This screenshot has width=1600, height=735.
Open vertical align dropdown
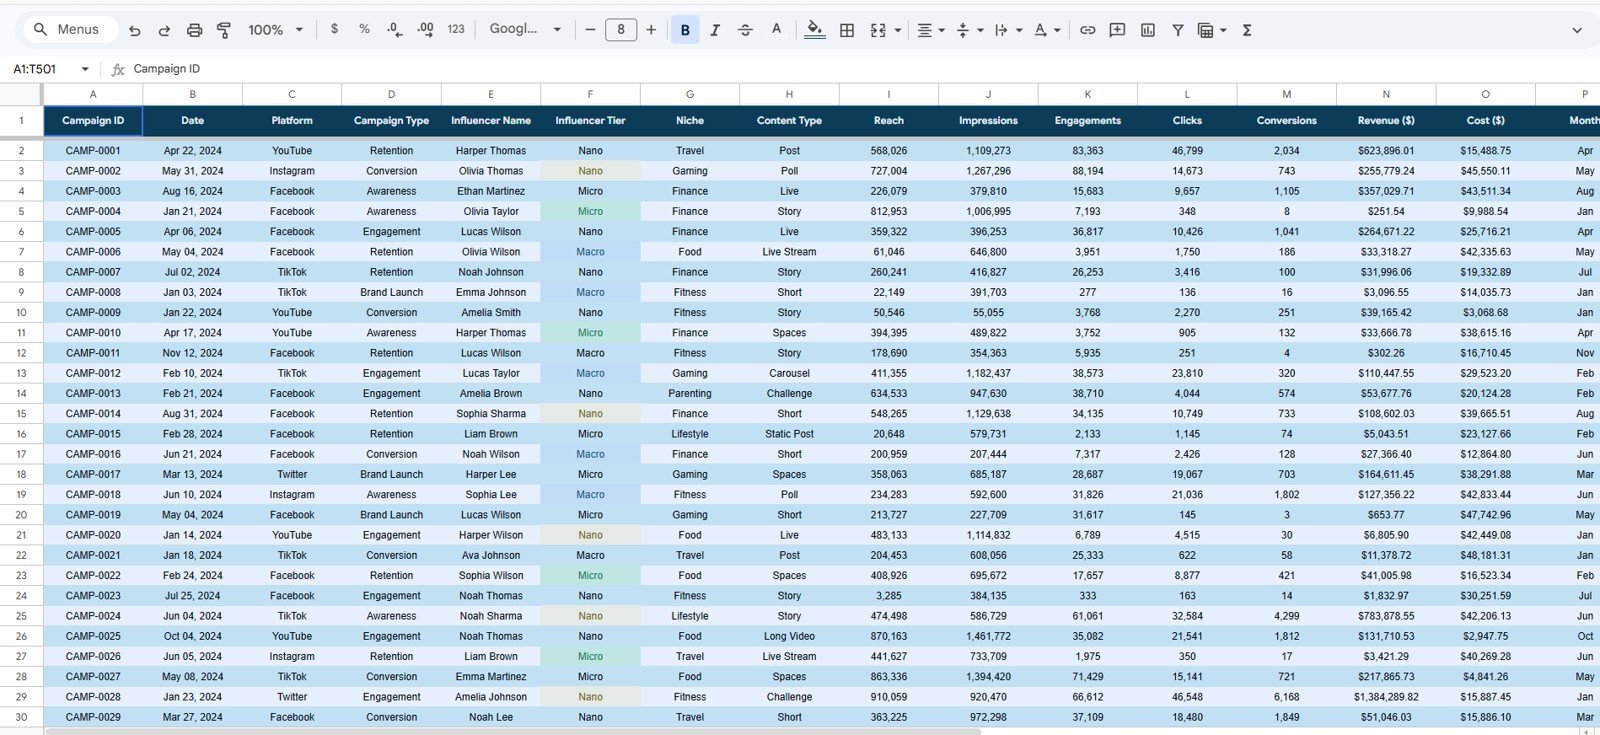click(x=969, y=30)
